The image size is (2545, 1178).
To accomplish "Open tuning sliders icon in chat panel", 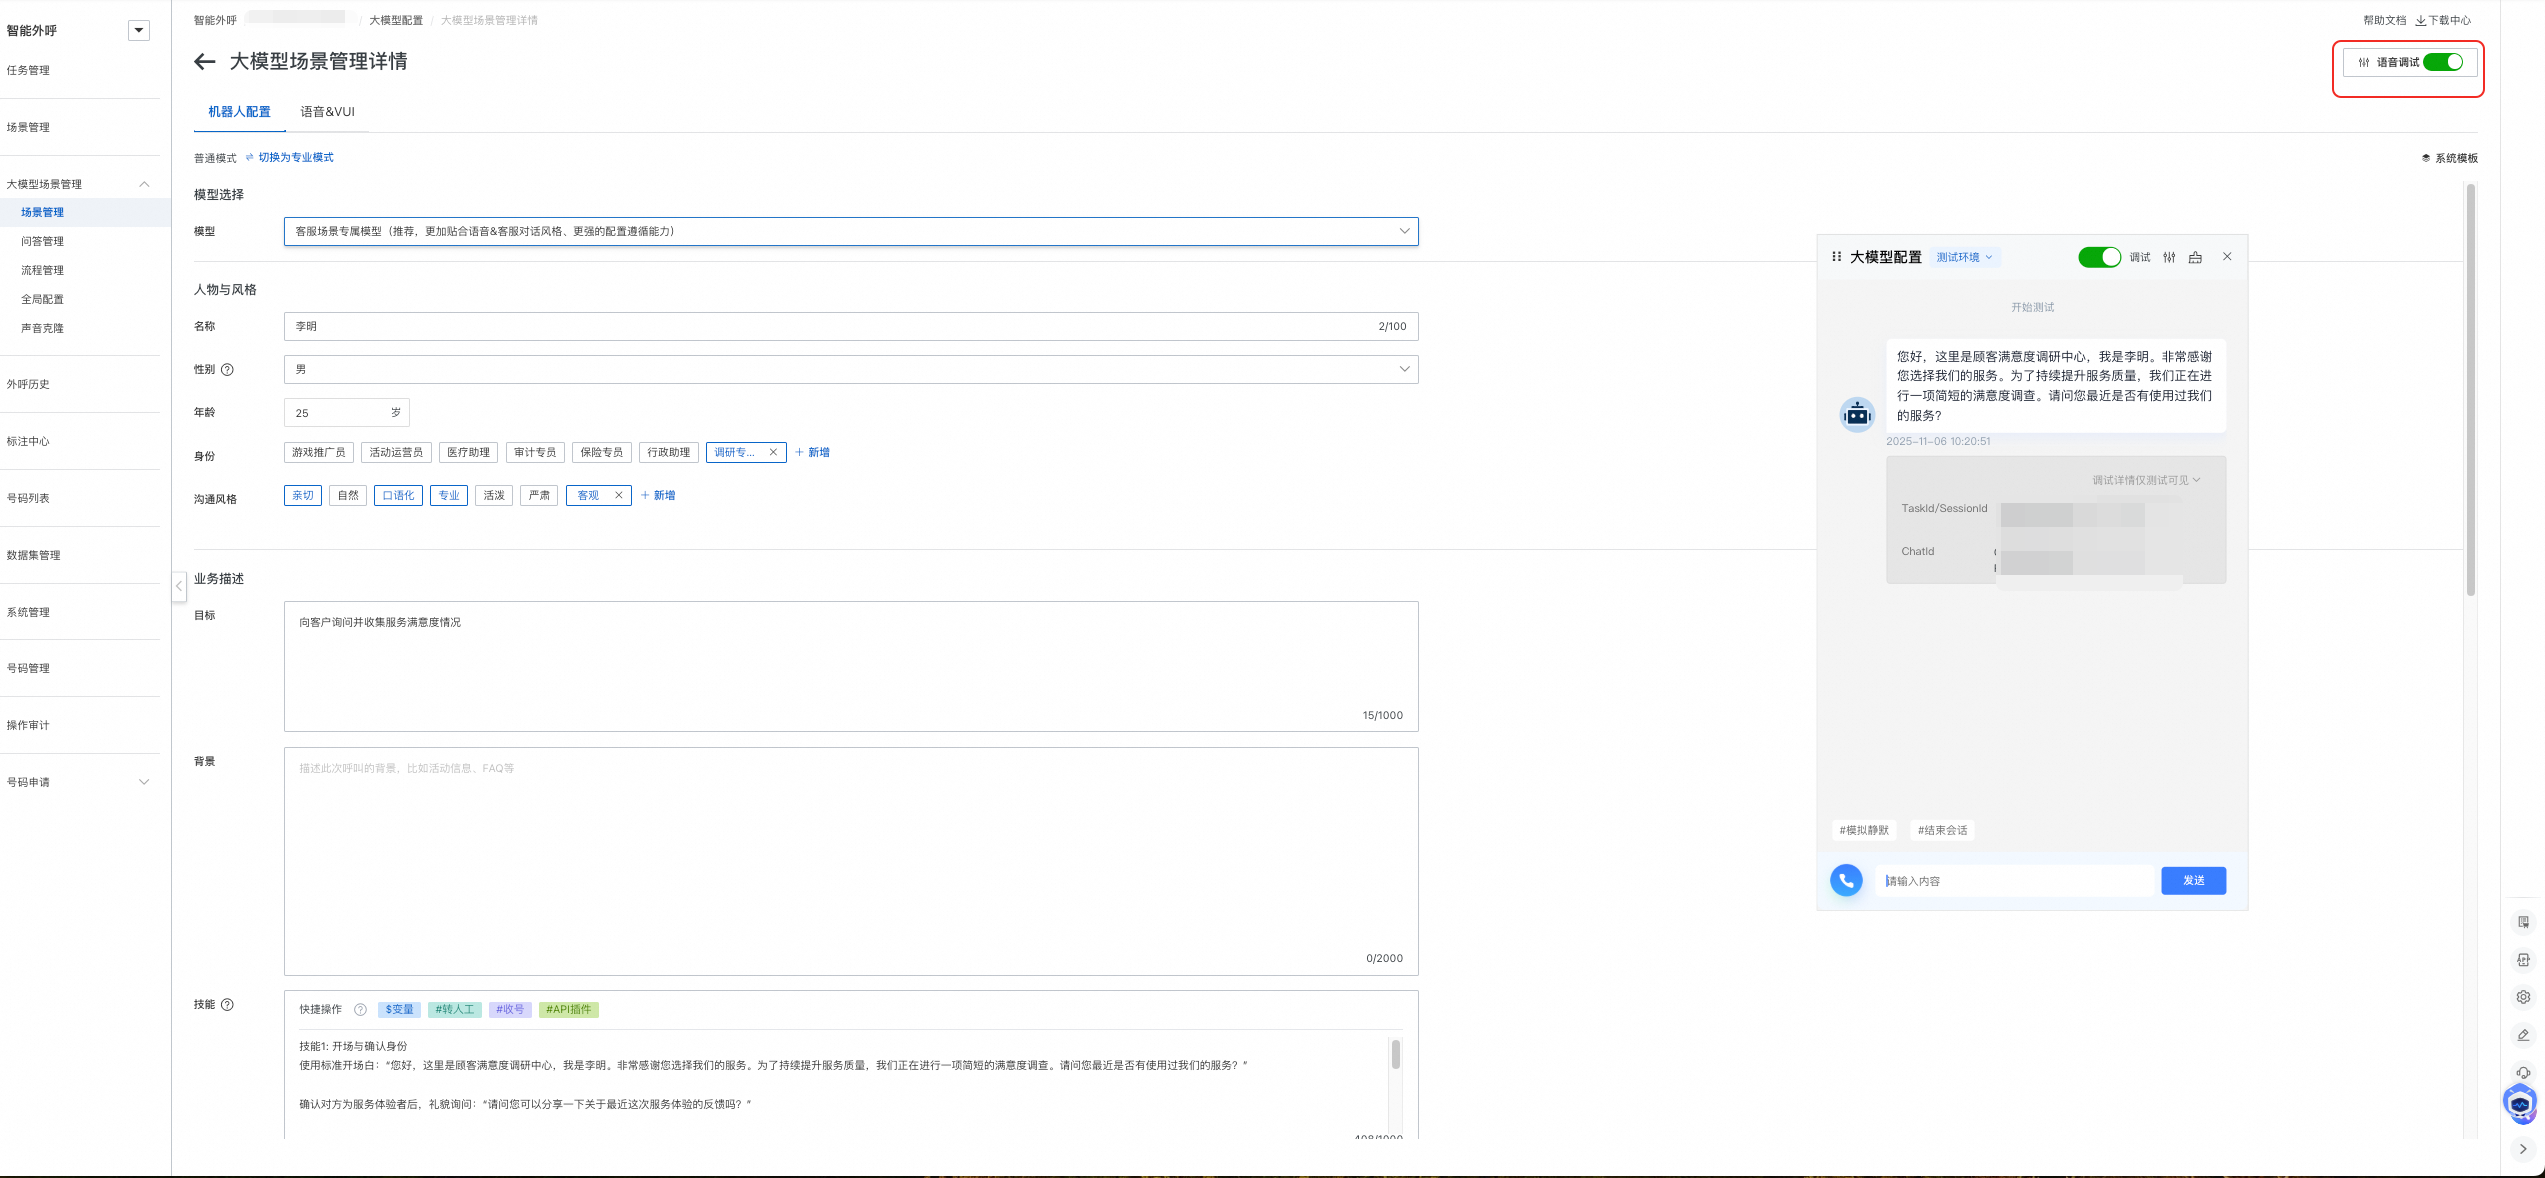I will click(x=2169, y=257).
